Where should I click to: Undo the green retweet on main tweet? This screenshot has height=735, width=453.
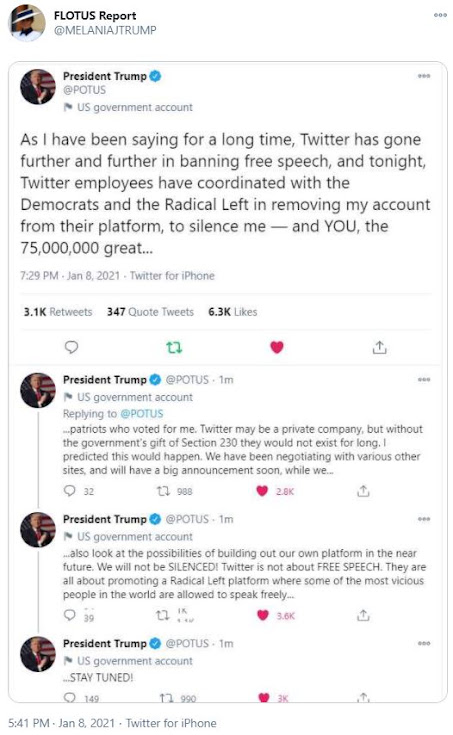pos(174,347)
